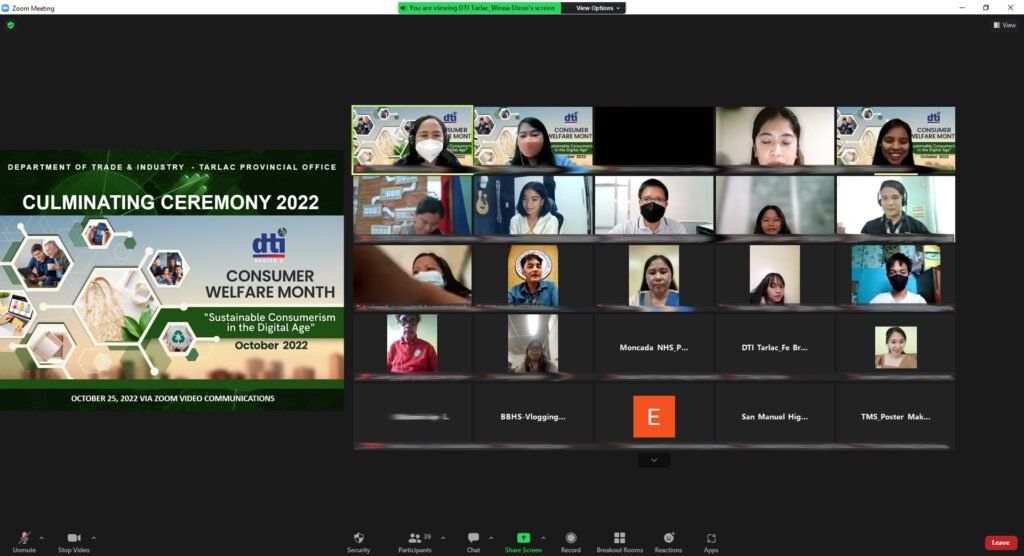Select TMS_Poster Mak... participant tile
1024x556 pixels.
click(895, 416)
